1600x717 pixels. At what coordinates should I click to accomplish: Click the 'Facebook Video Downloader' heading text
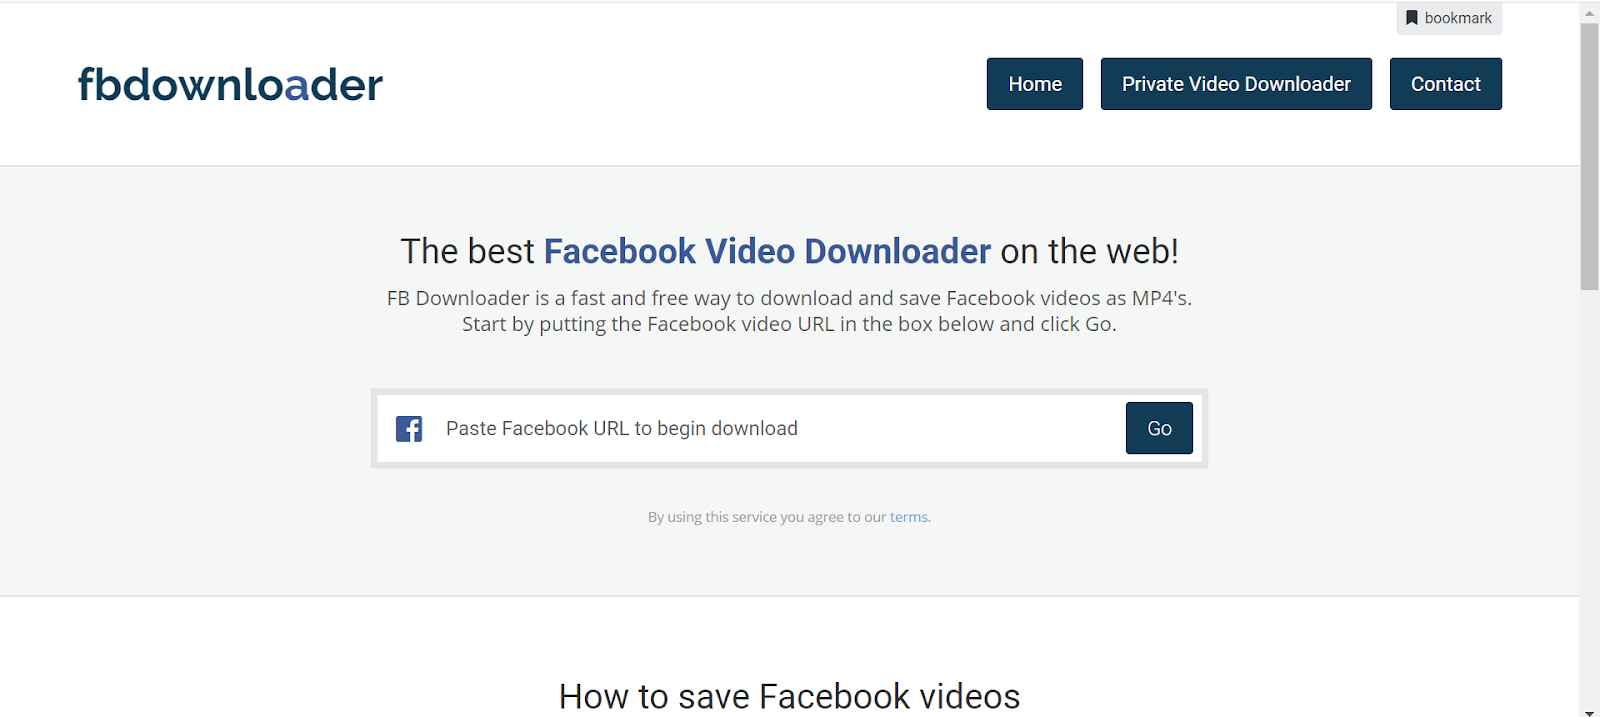pos(767,251)
